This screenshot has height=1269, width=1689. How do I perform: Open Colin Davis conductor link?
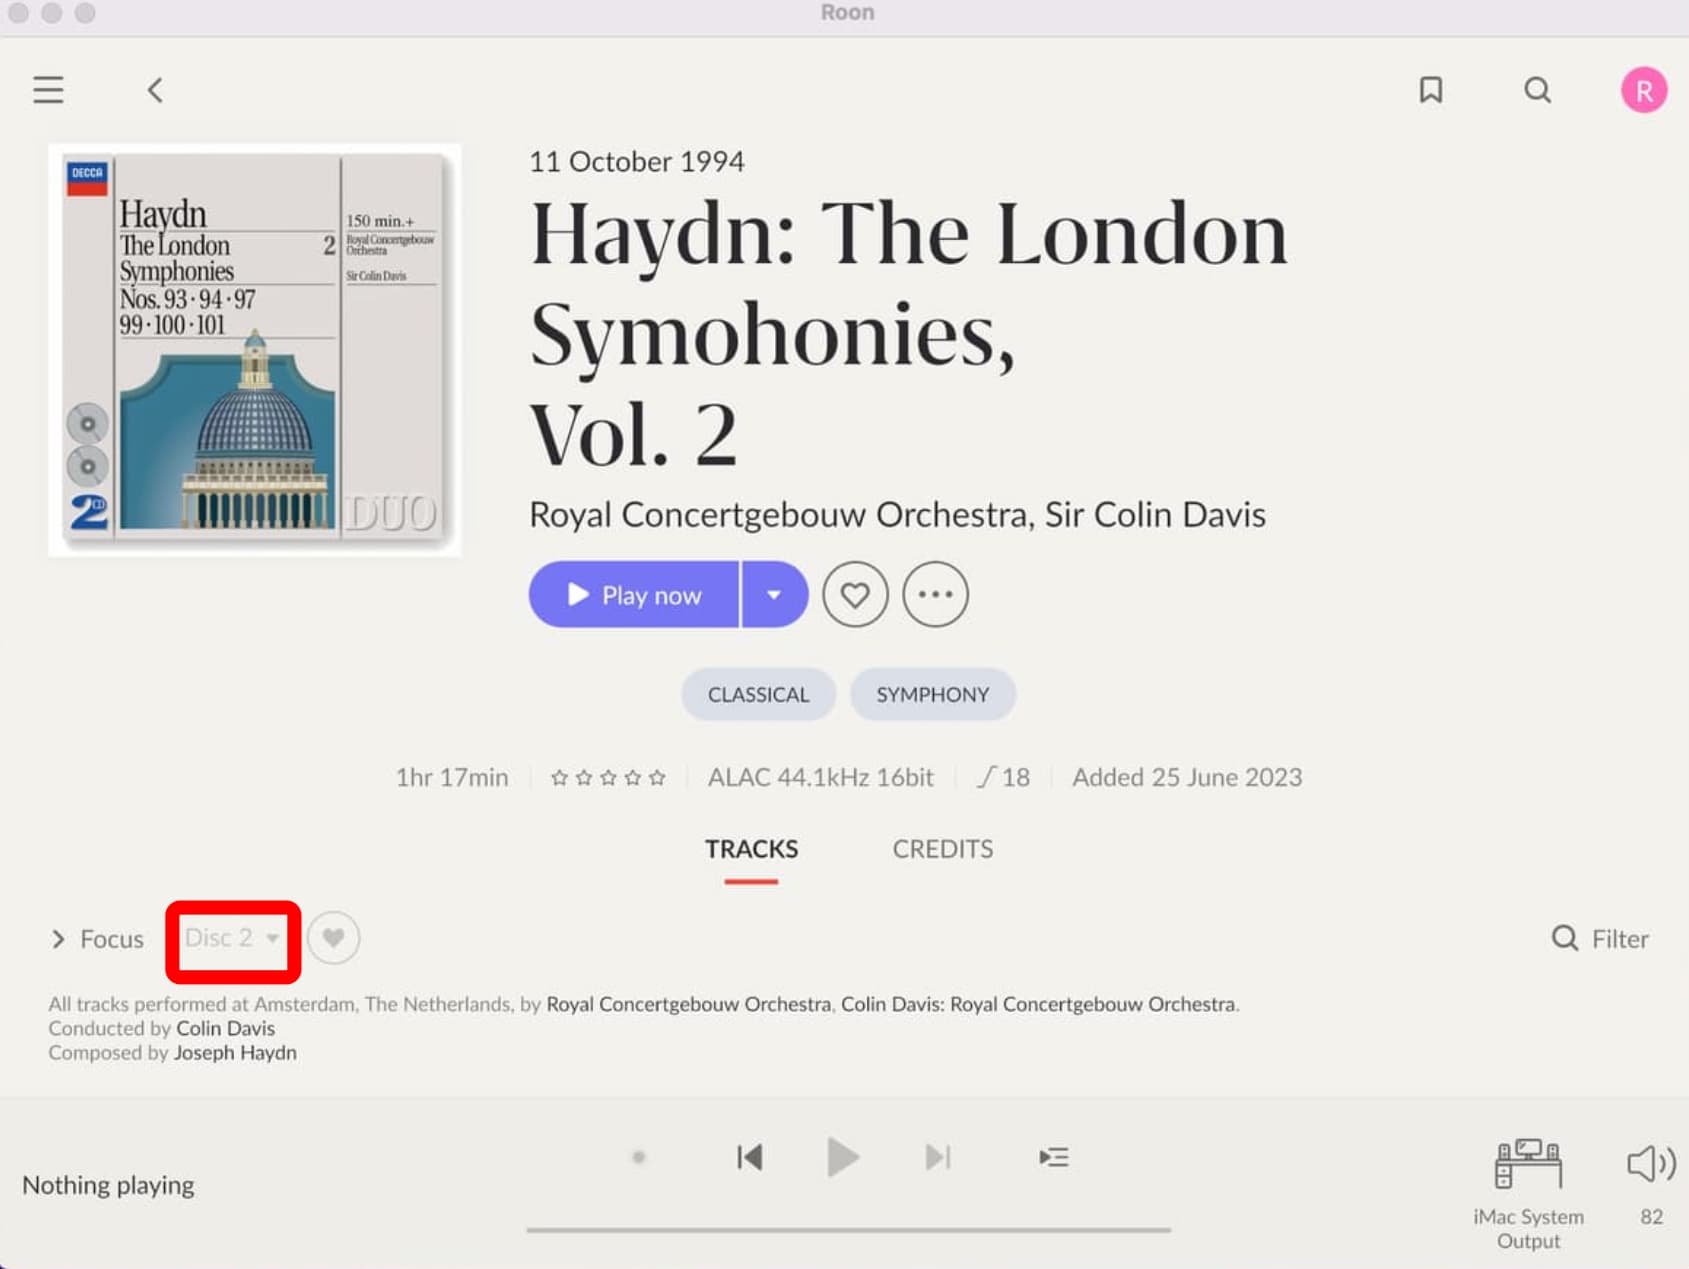(225, 1028)
